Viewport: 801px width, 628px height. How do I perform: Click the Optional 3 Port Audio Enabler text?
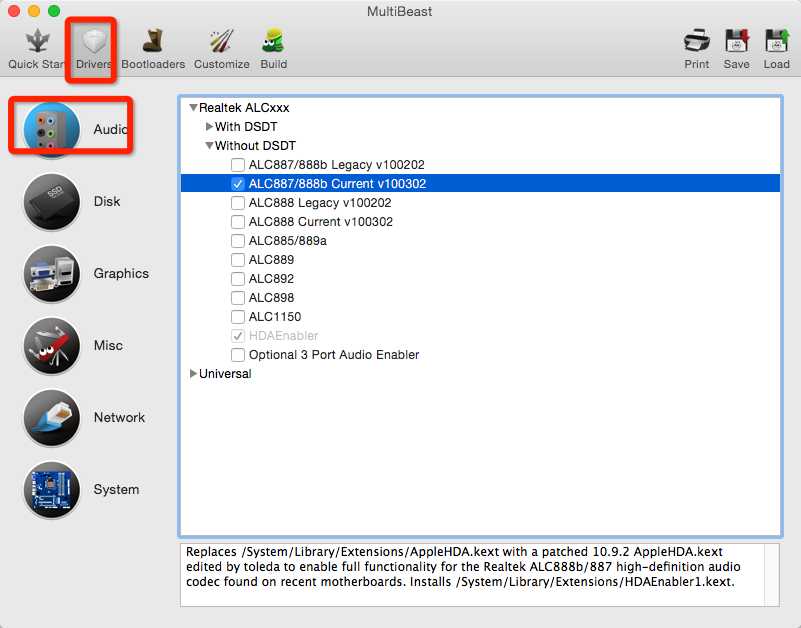tap(334, 355)
